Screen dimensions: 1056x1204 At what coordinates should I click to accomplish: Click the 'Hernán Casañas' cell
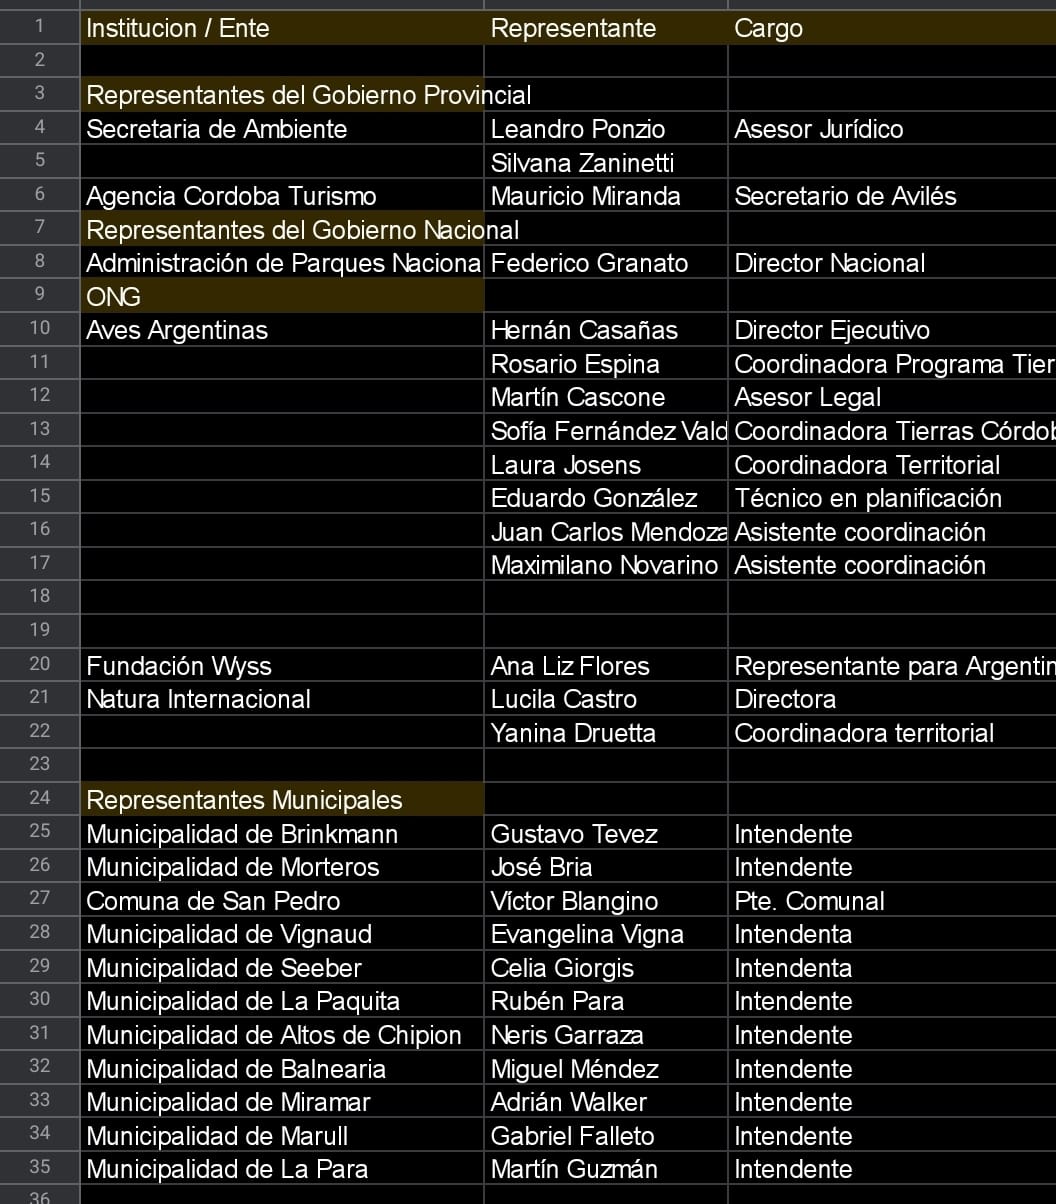606,330
